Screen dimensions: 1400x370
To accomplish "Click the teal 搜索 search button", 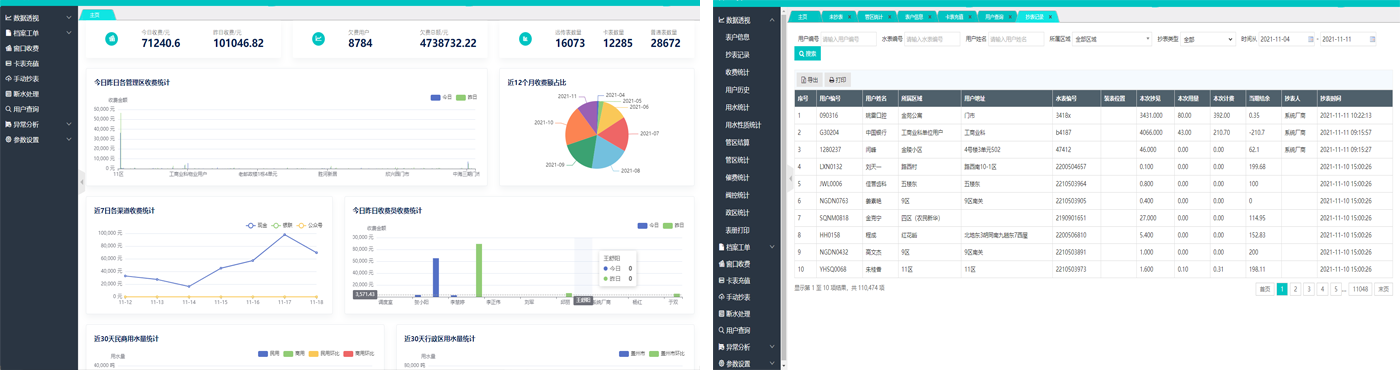I will (x=807, y=54).
